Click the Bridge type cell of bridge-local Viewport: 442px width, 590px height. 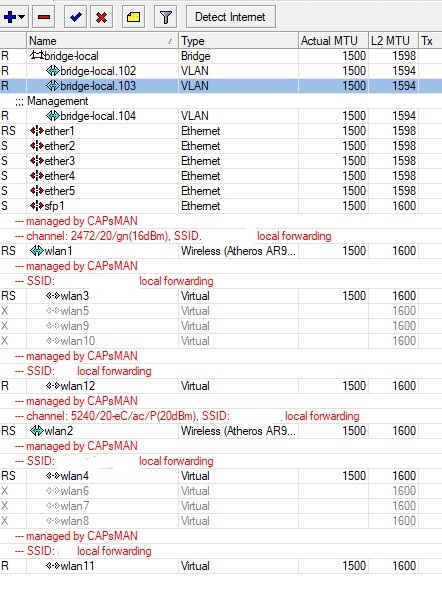pos(196,56)
